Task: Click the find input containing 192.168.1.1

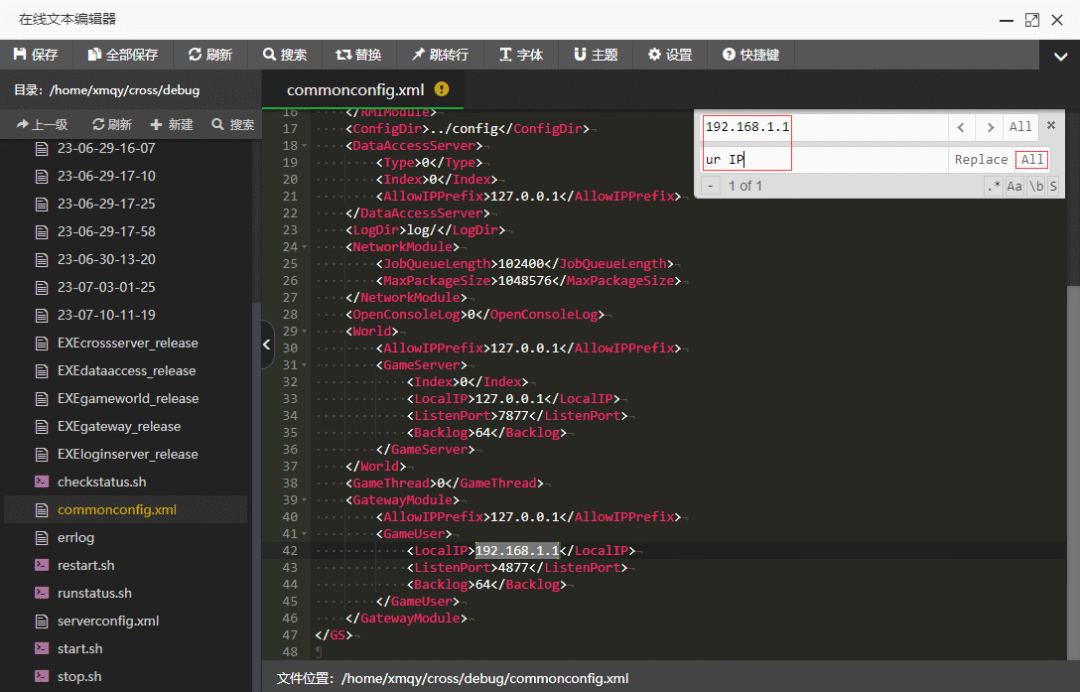Action: click(824, 127)
